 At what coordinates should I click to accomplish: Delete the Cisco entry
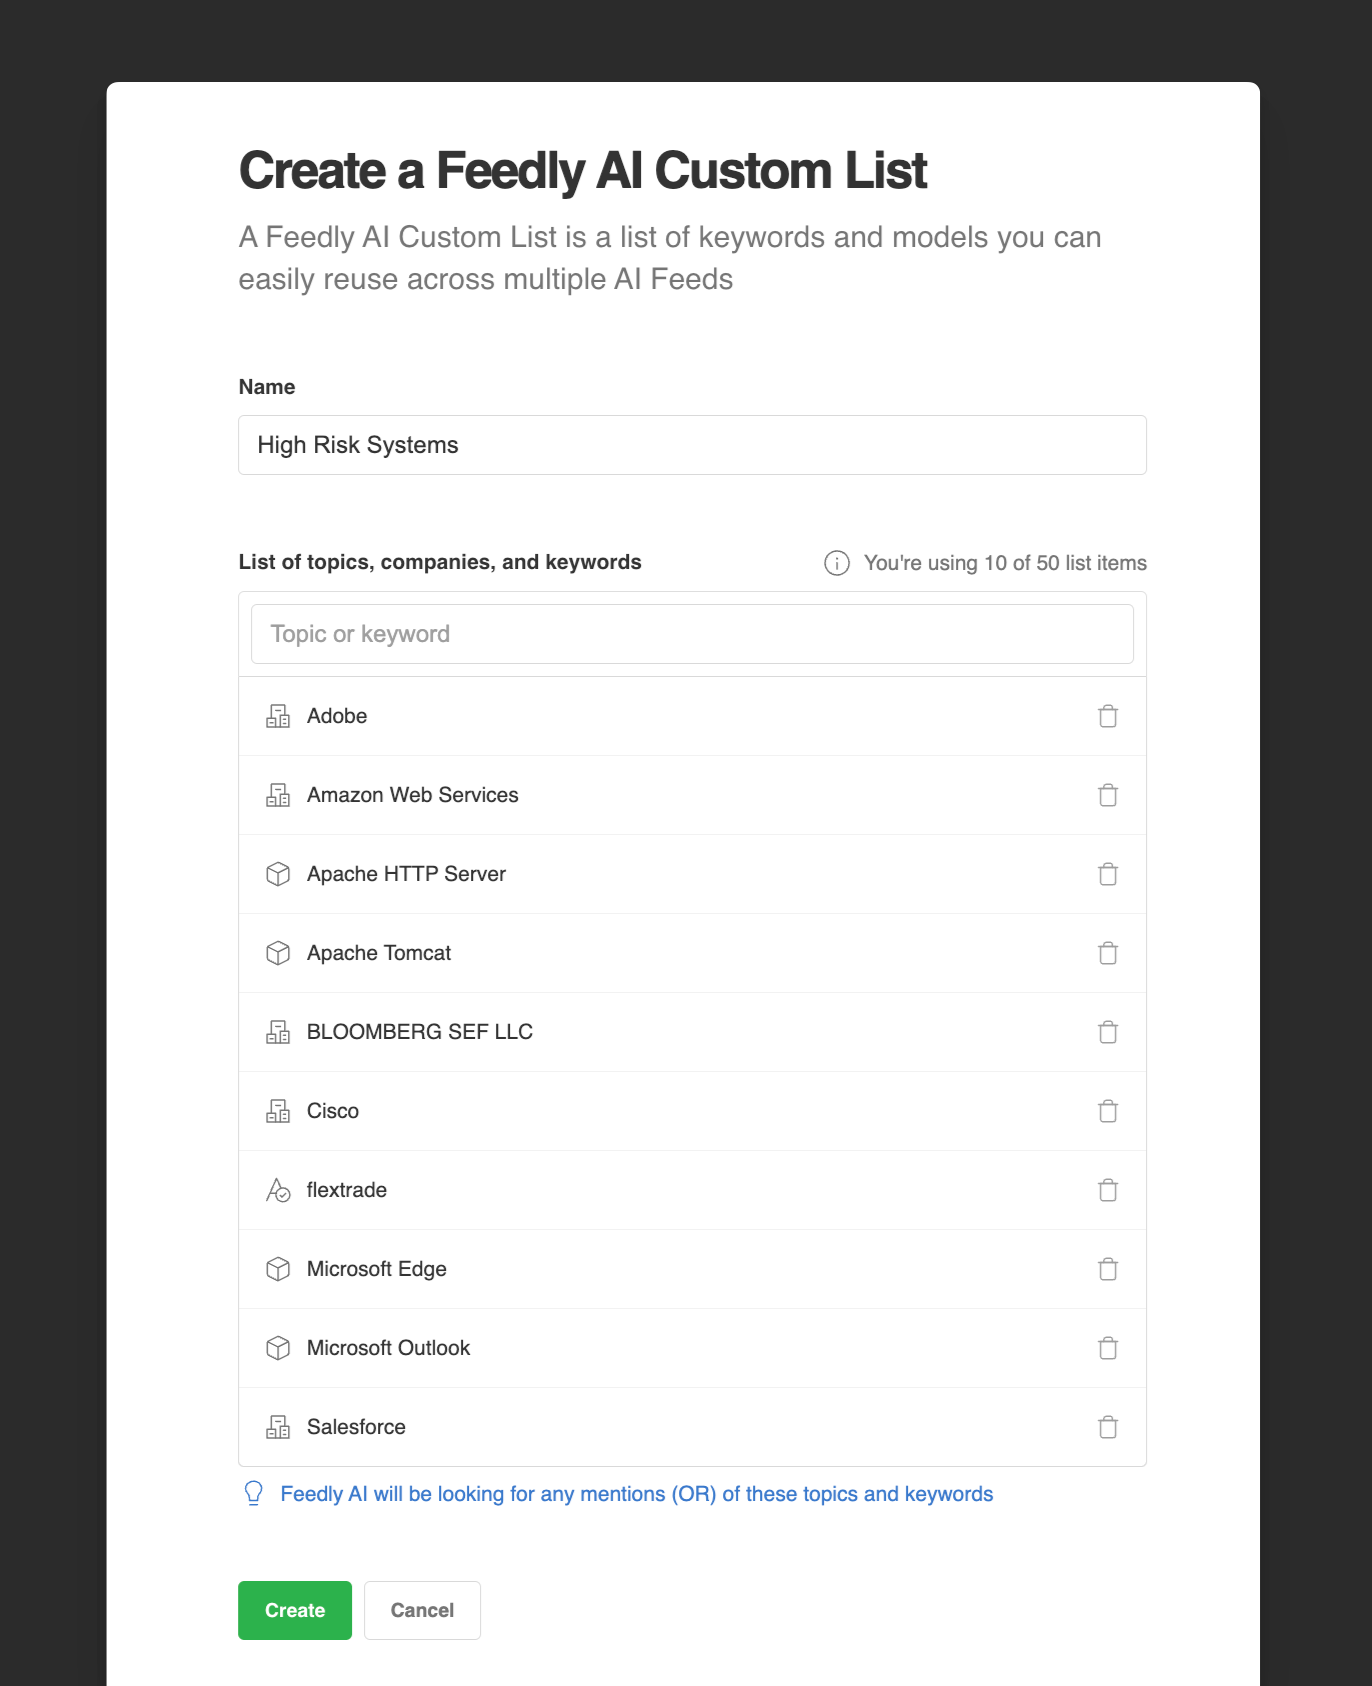[1107, 1111]
